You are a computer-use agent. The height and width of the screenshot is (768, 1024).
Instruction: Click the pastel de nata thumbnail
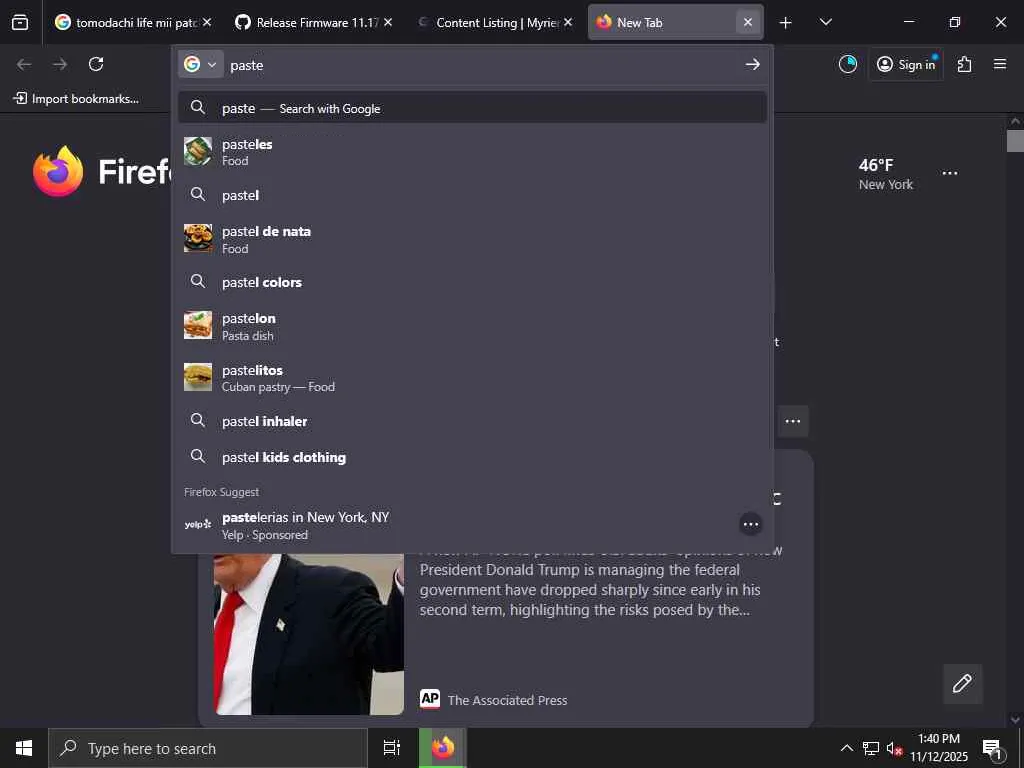[198, 238]
